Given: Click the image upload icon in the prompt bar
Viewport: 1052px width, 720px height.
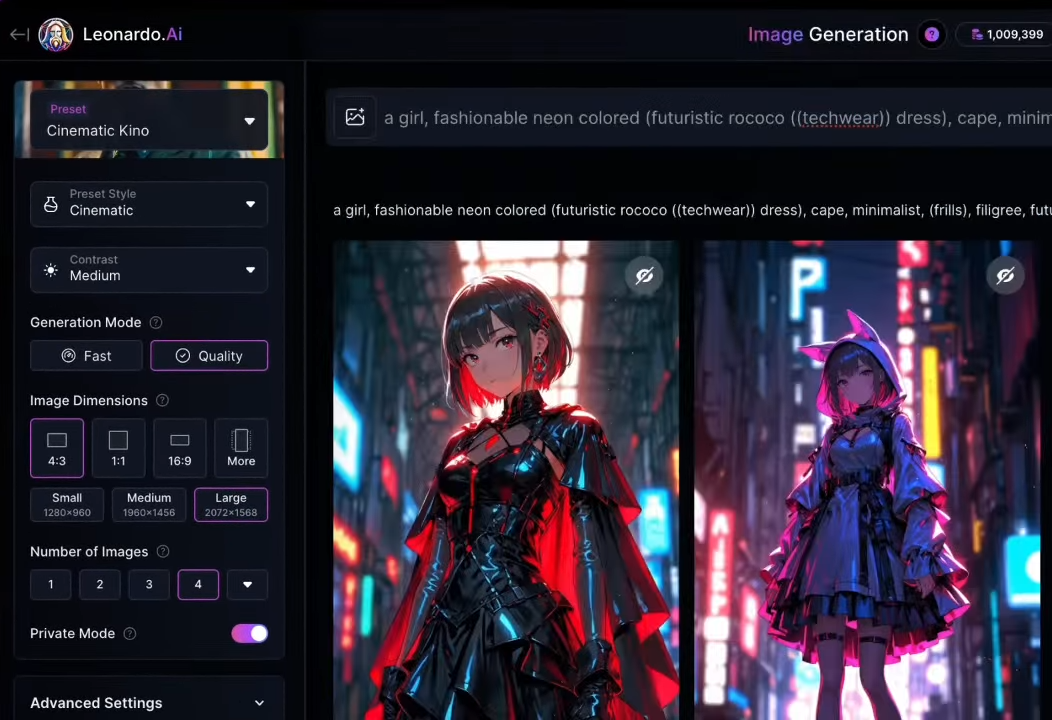Looking at the screenshot, I should click(355, 117).
